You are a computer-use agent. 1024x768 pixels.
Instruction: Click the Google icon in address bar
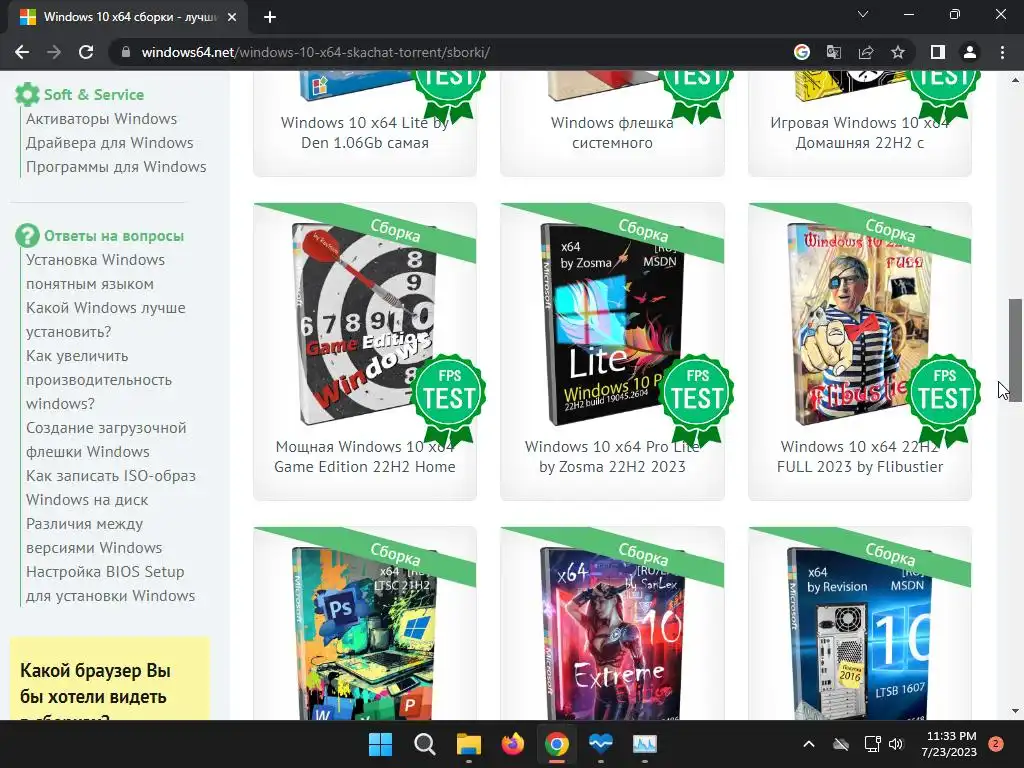pyautogui.click(x=801, y=52)
